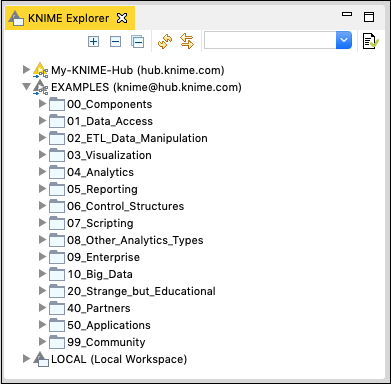
Task: Expand the 04_Analytics folder
Action: 42,172
